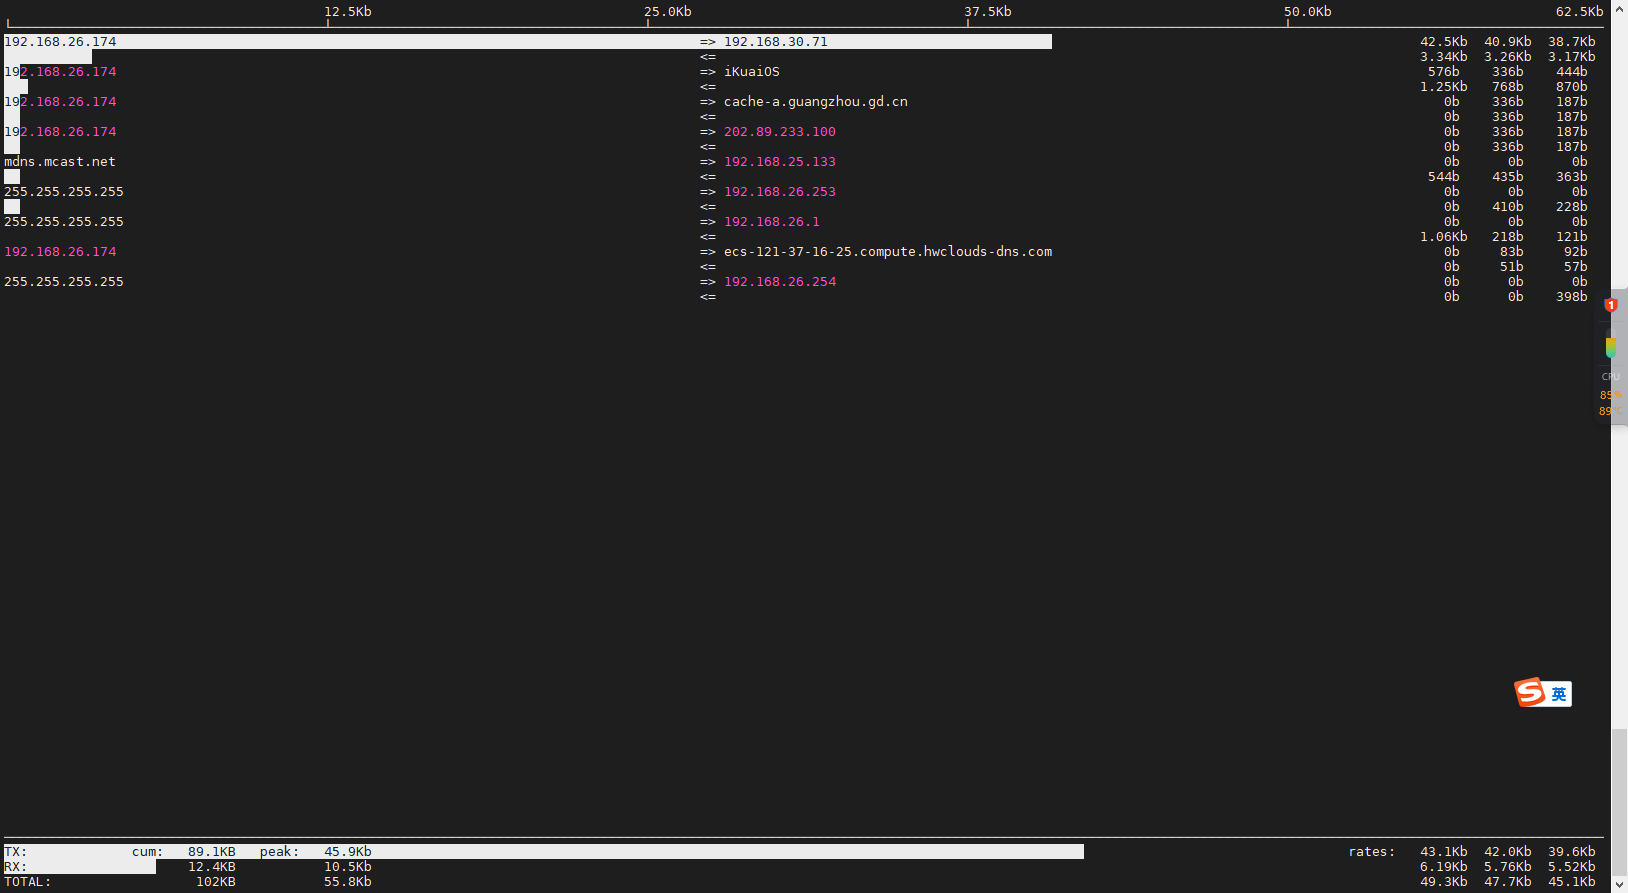Select source 192.168.26.174 in hwclouds-dns row
The image size is (1628, 893).
60,251
